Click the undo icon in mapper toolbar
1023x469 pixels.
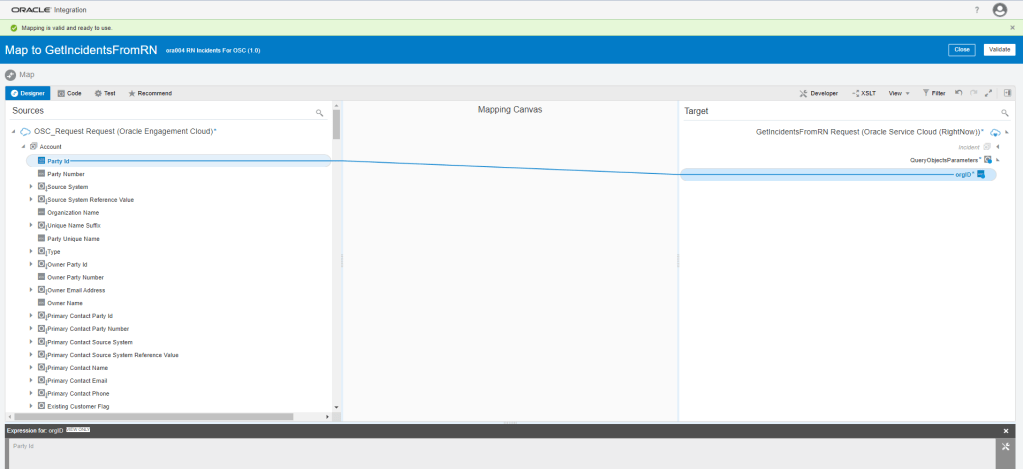click(959, 93)
